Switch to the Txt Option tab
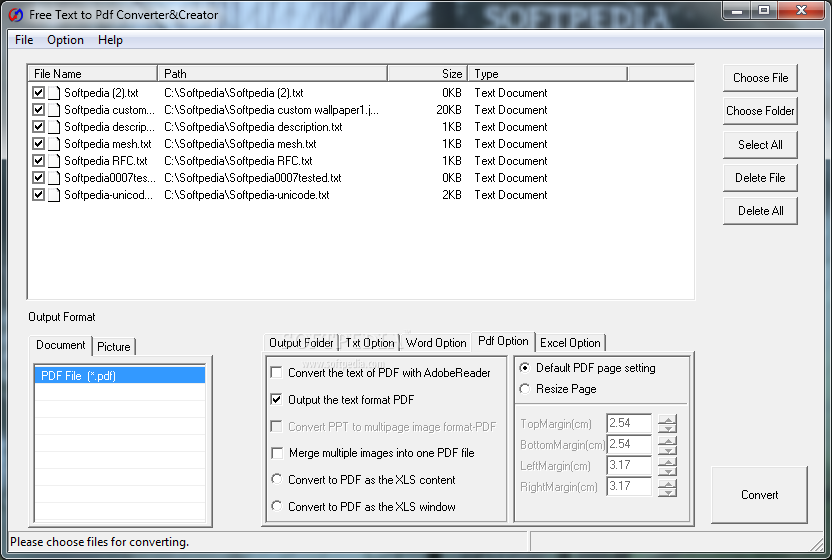The width and height of the screenshot is (832, 560). click(370, 343)
